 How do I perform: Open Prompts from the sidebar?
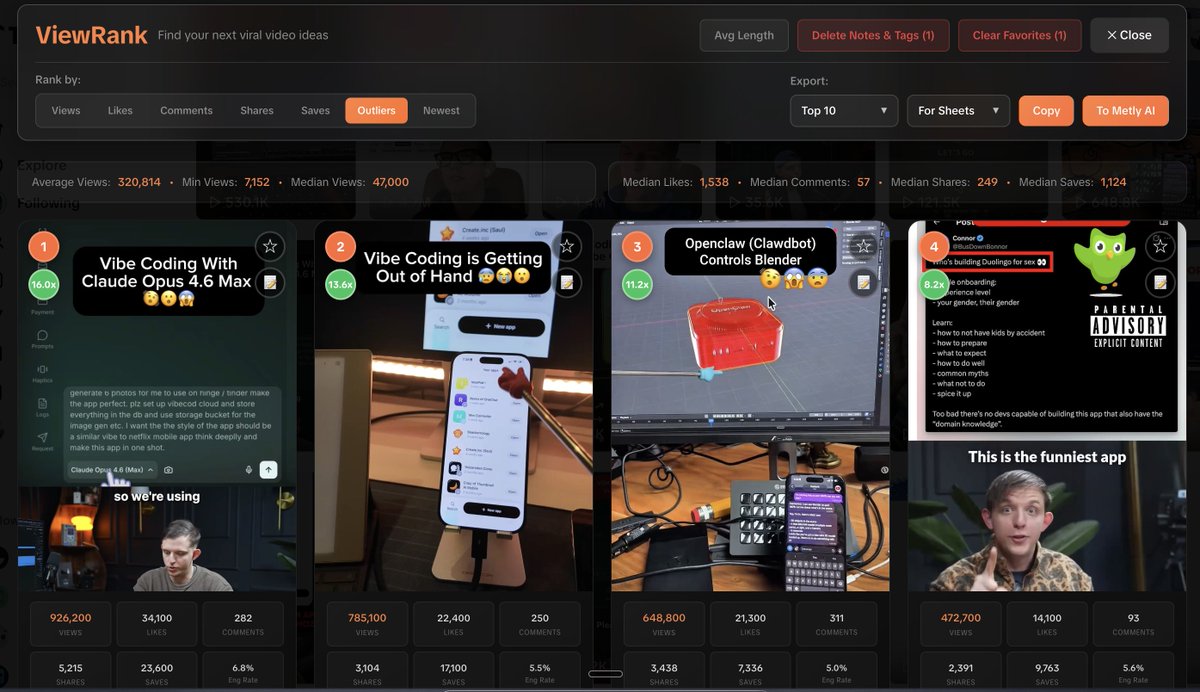(x=41, y=340)
